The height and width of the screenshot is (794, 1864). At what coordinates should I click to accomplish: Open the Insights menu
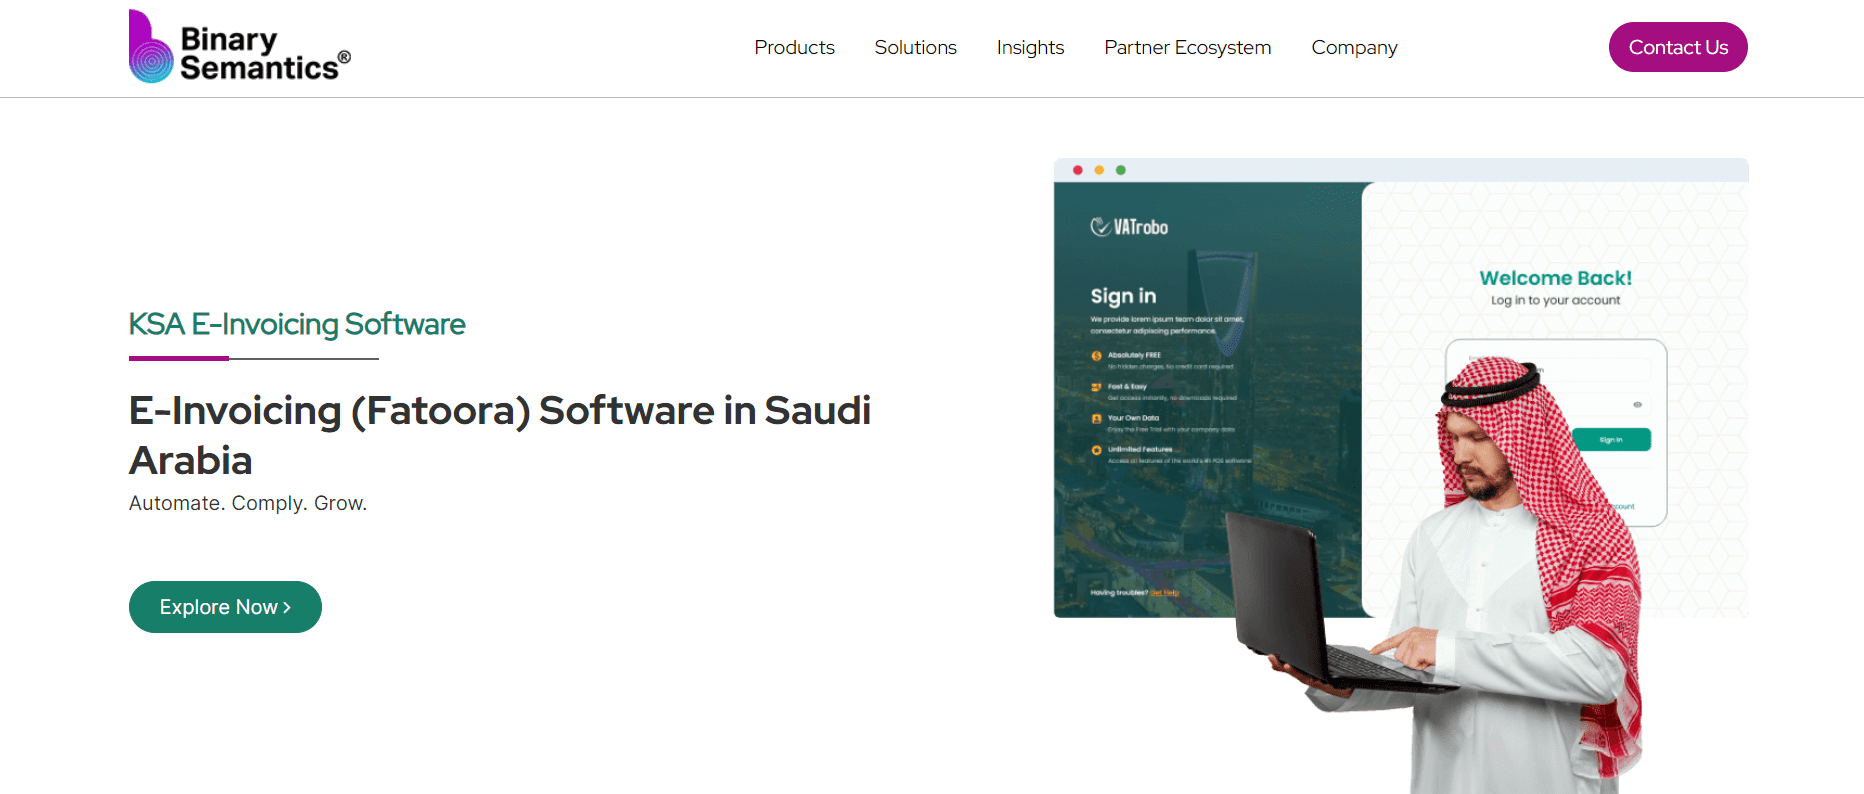(1030, 47)
